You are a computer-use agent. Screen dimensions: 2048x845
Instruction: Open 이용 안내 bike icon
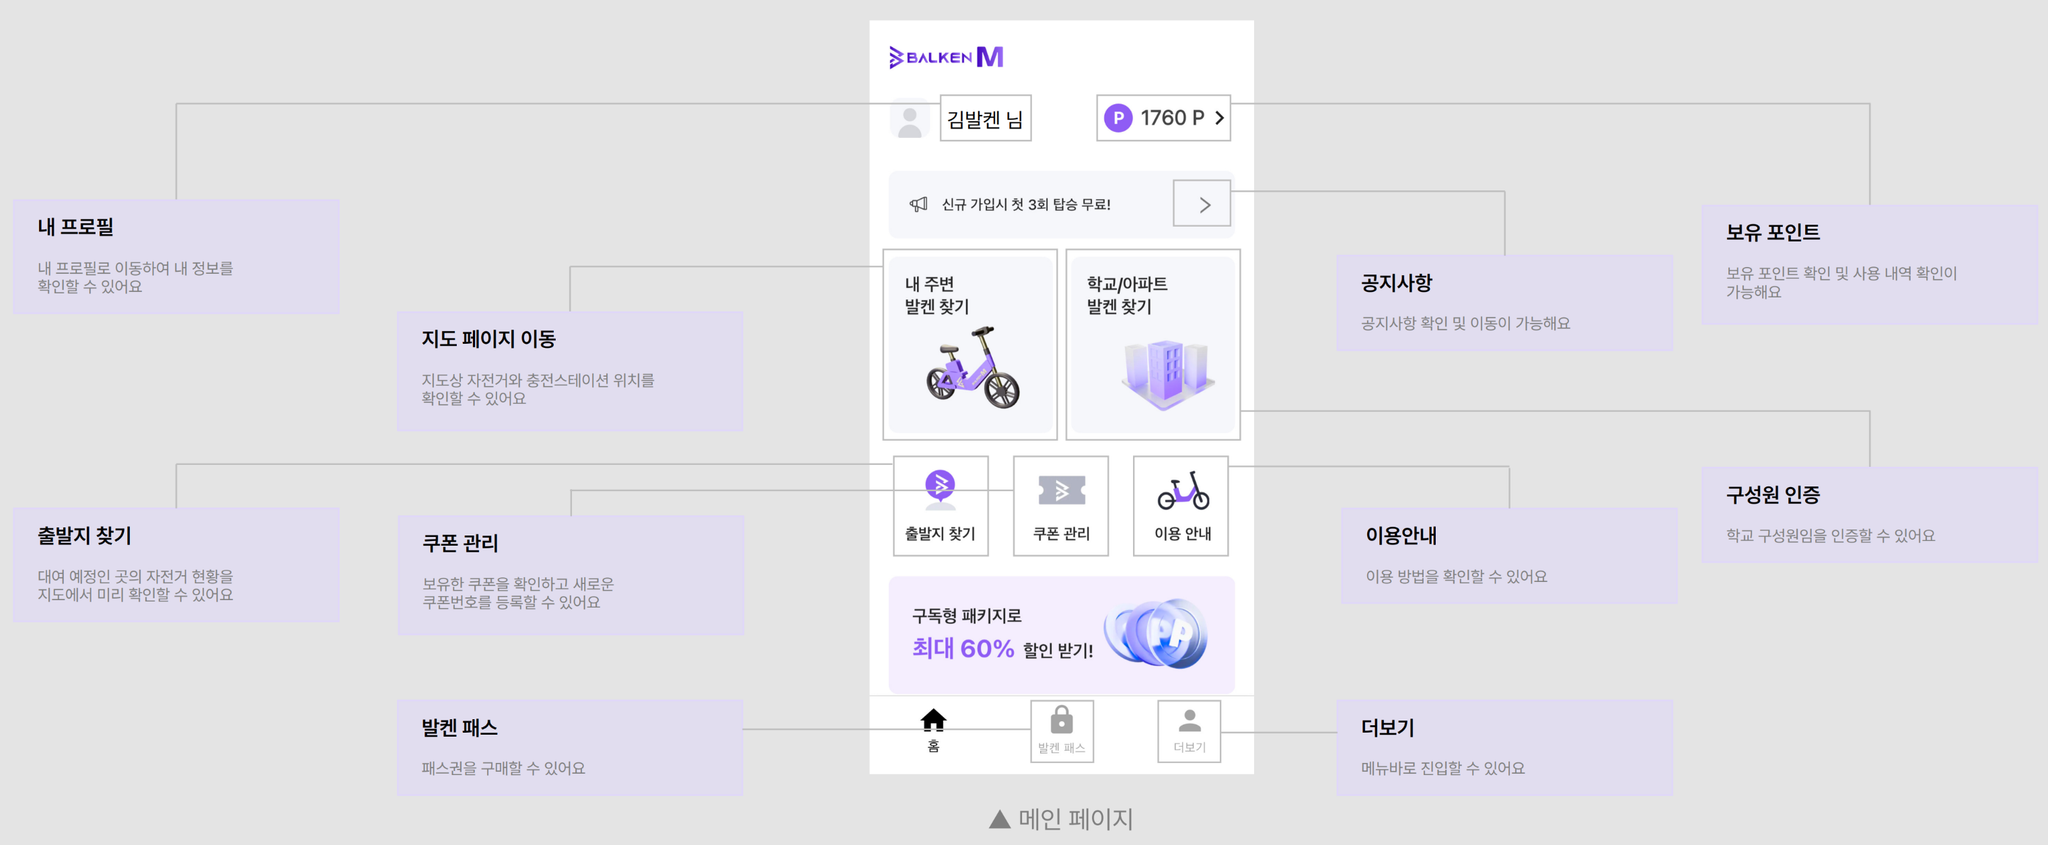pos(1183,490)
